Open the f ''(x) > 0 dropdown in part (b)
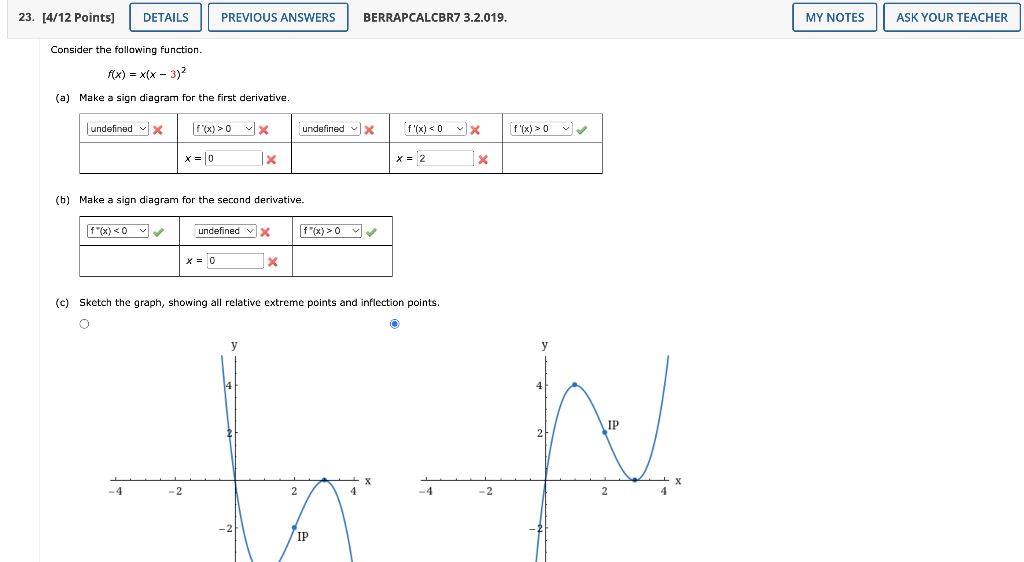 point(331,231)
